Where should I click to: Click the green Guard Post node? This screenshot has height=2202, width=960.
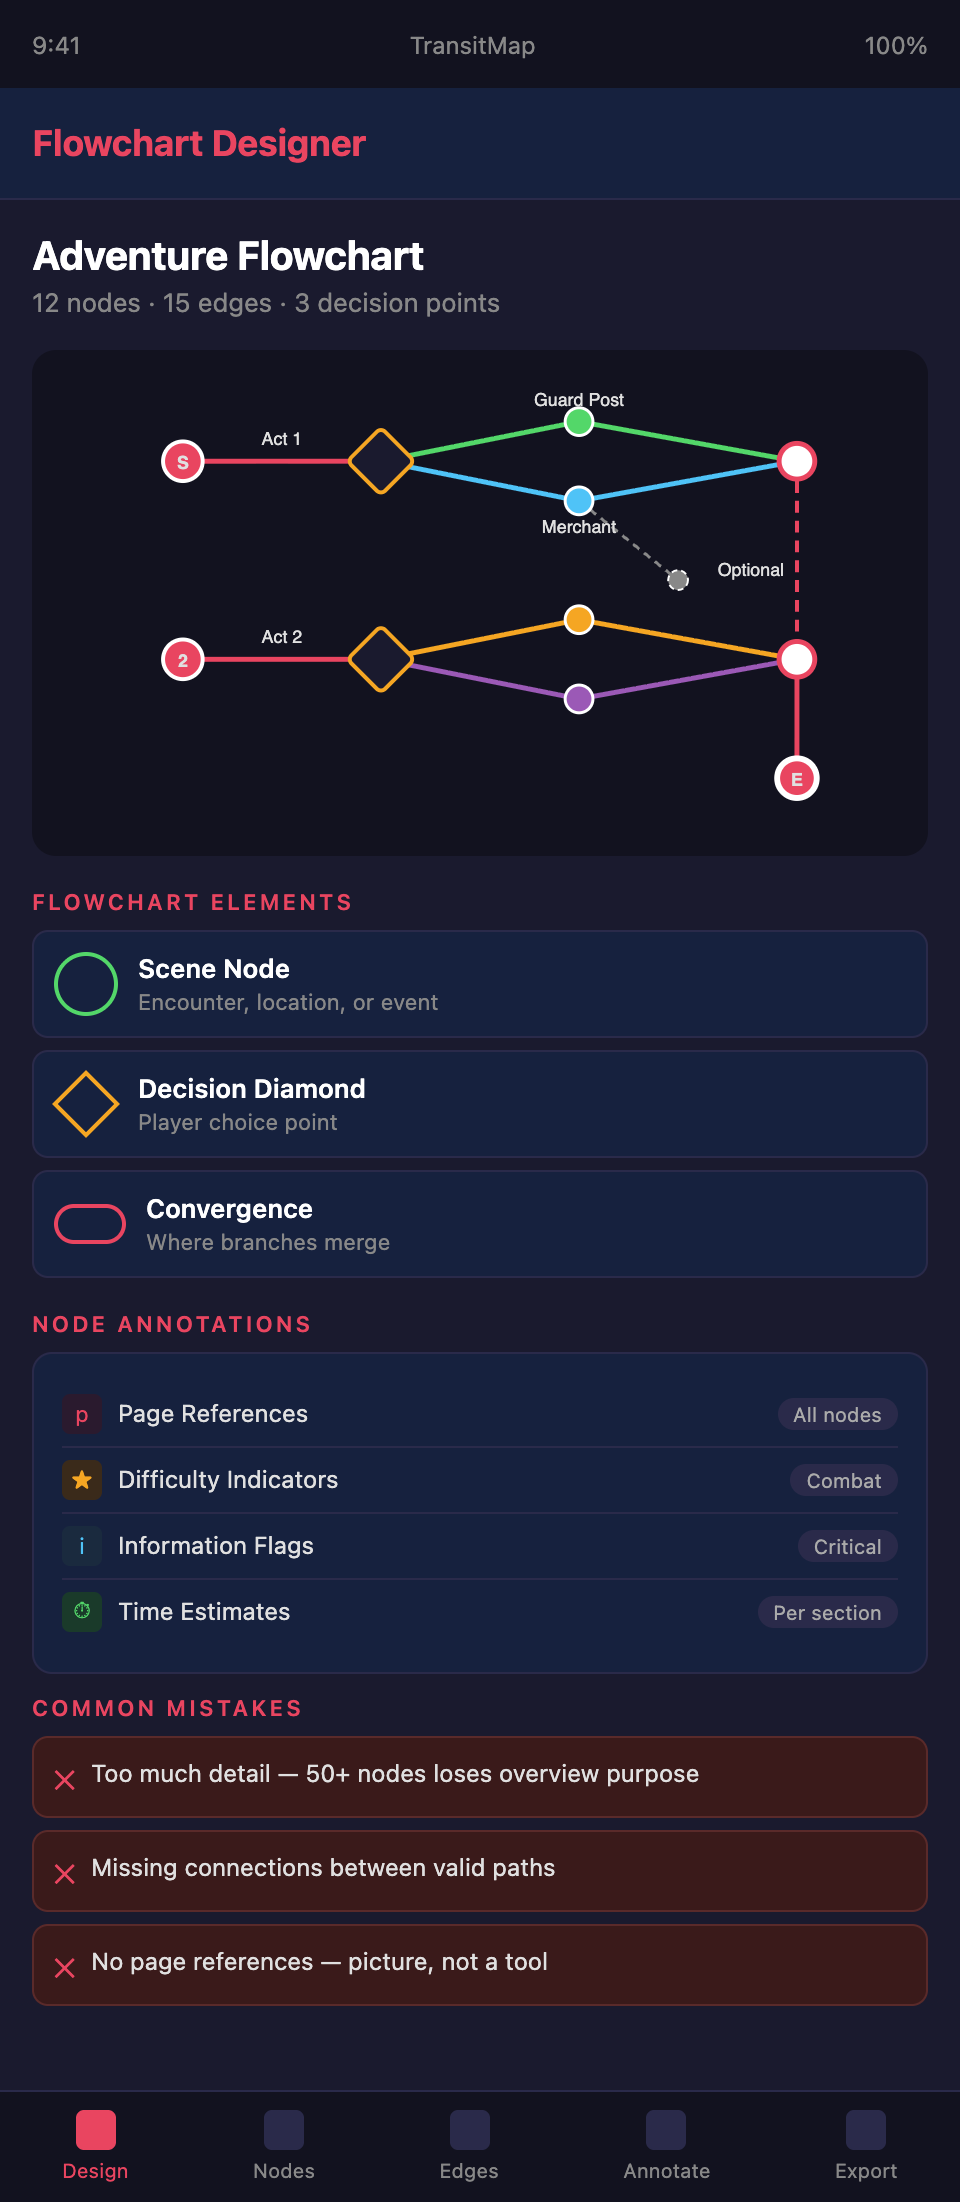pos(579,422)
